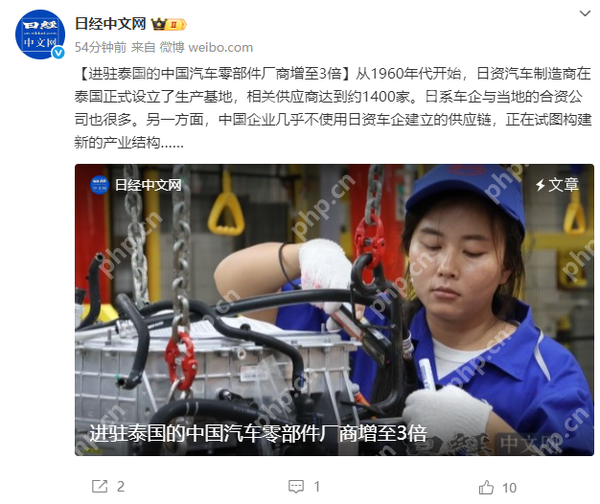Open comments via speech bubble icon
The height and width of the screenshot is (504, 600).
point(296,486)
